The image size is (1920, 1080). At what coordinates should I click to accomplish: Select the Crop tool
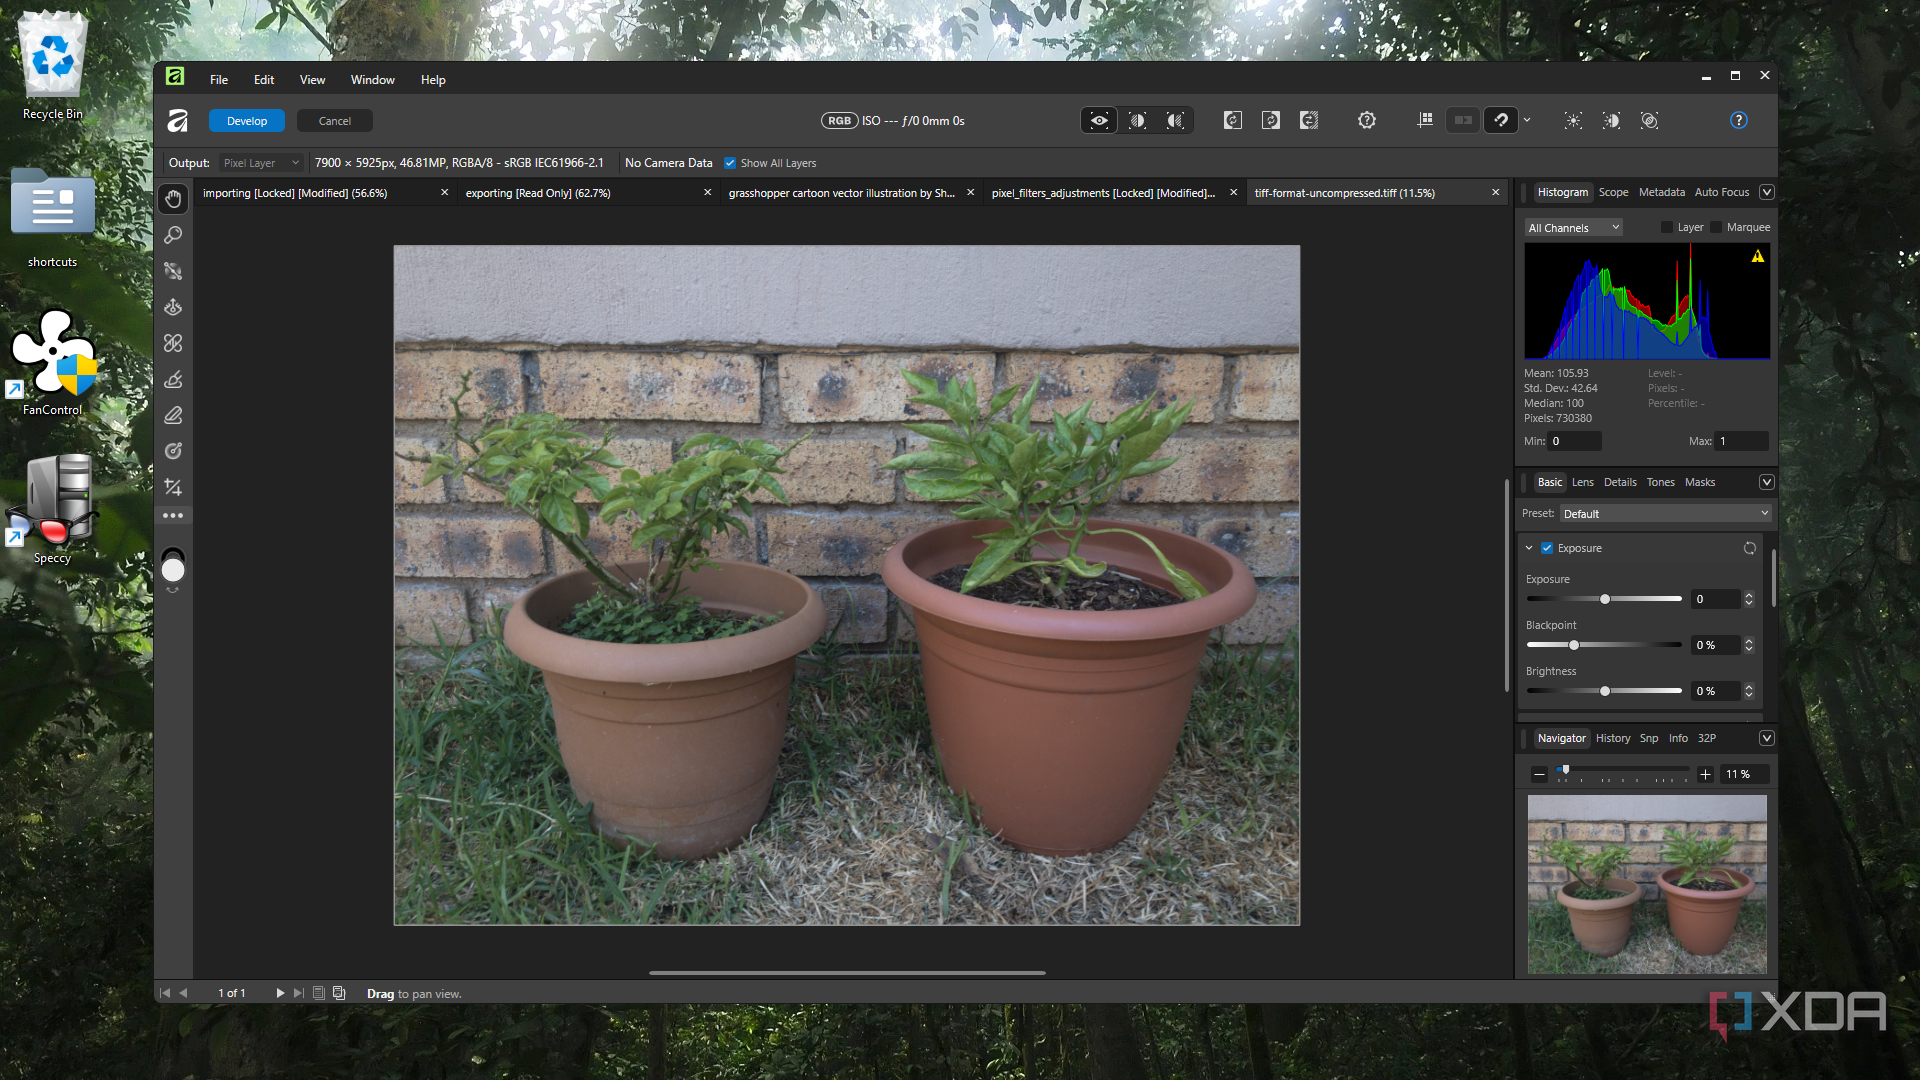(173, 487)
